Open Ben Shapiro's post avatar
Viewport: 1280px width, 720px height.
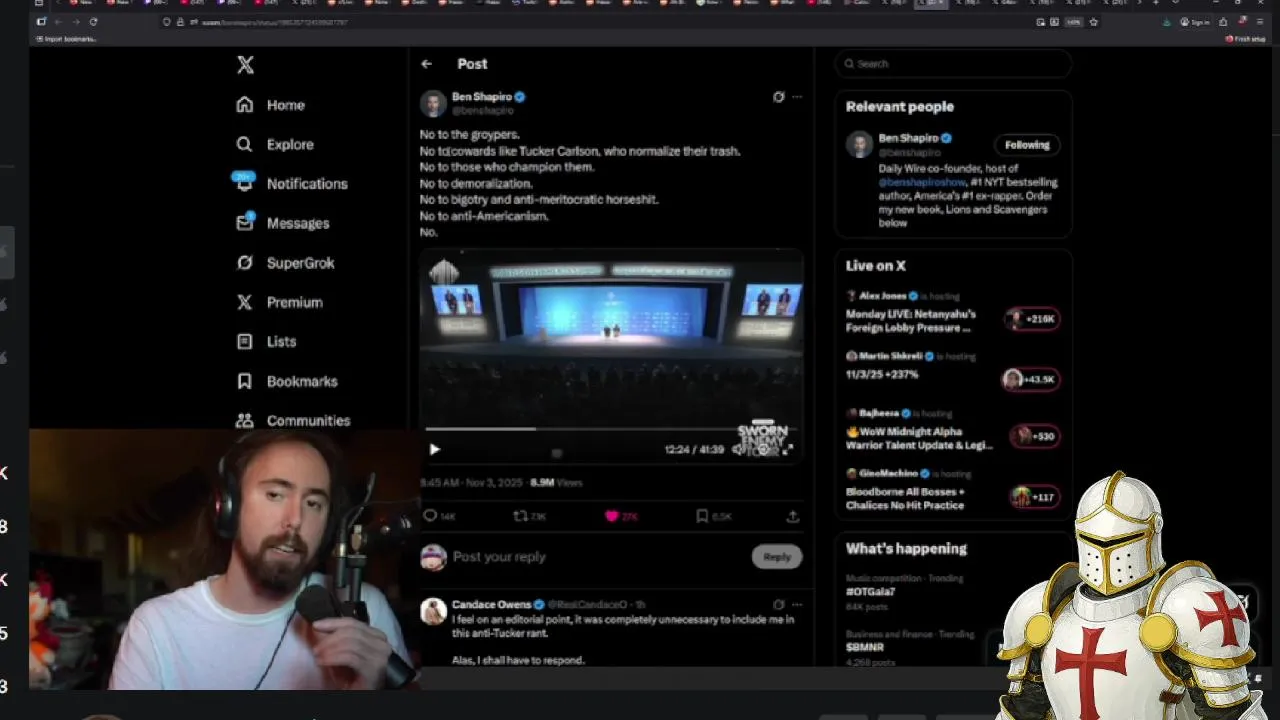pos(433,103)
